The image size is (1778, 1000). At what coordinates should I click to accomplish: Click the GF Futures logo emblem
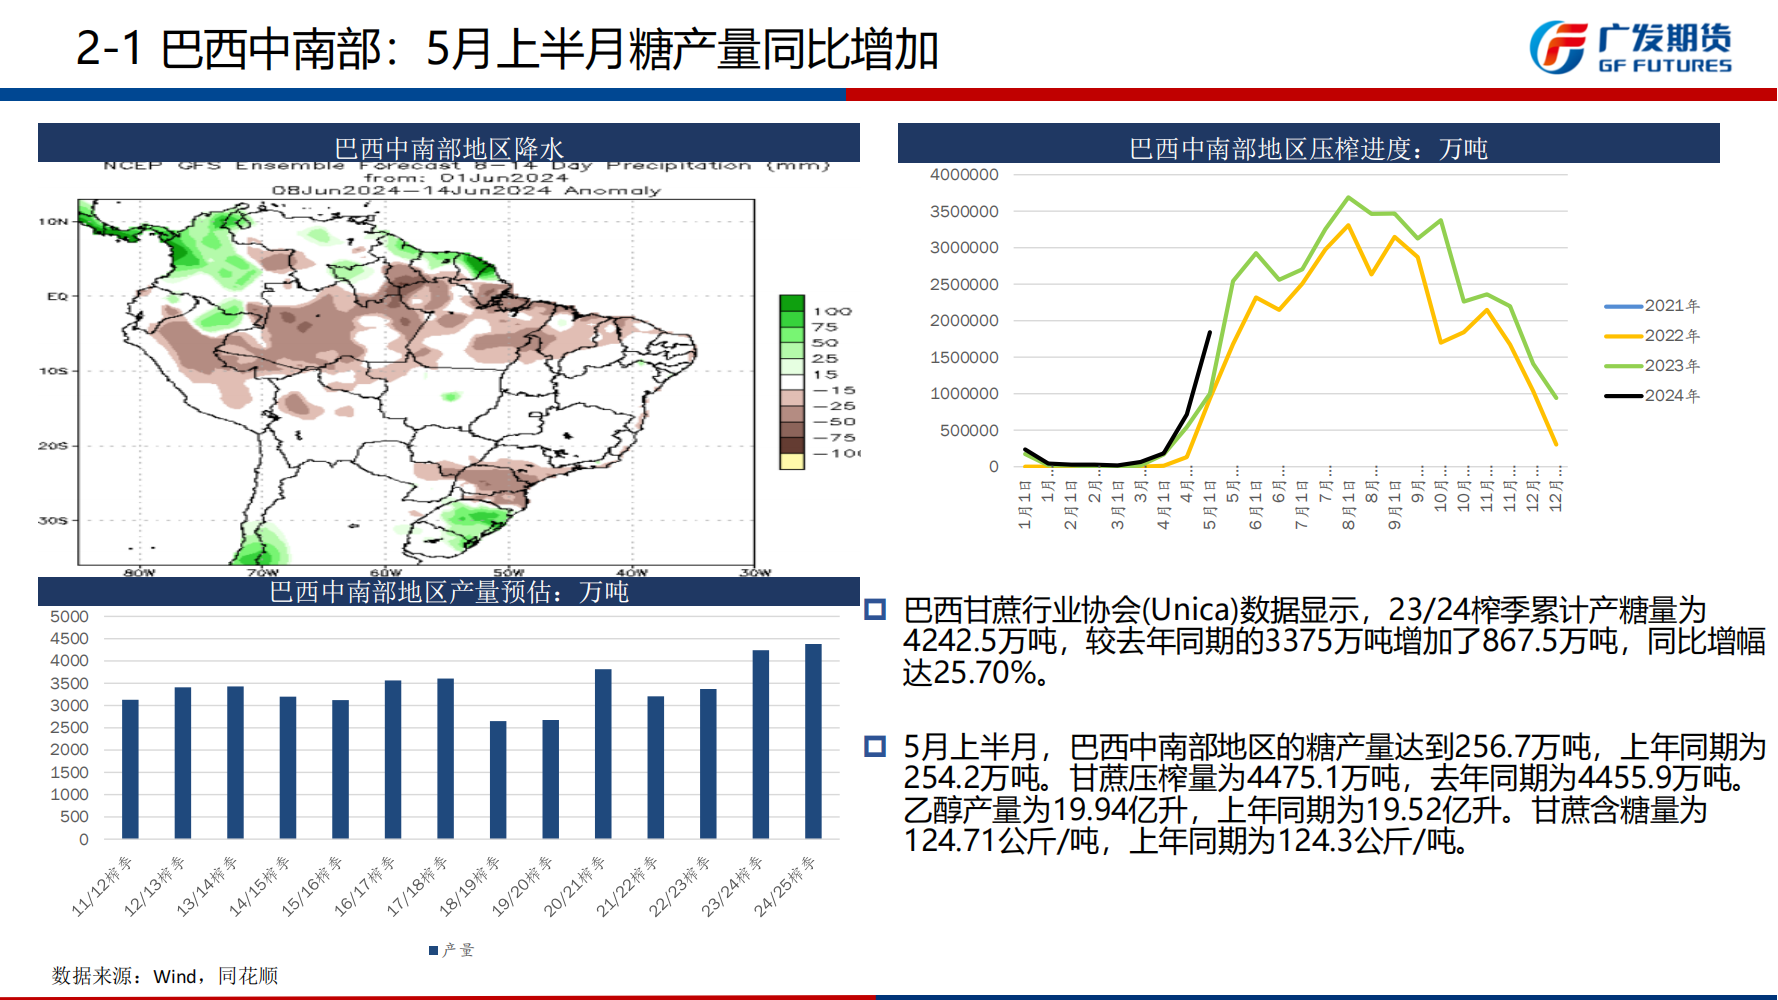(x=1558, y=47)
